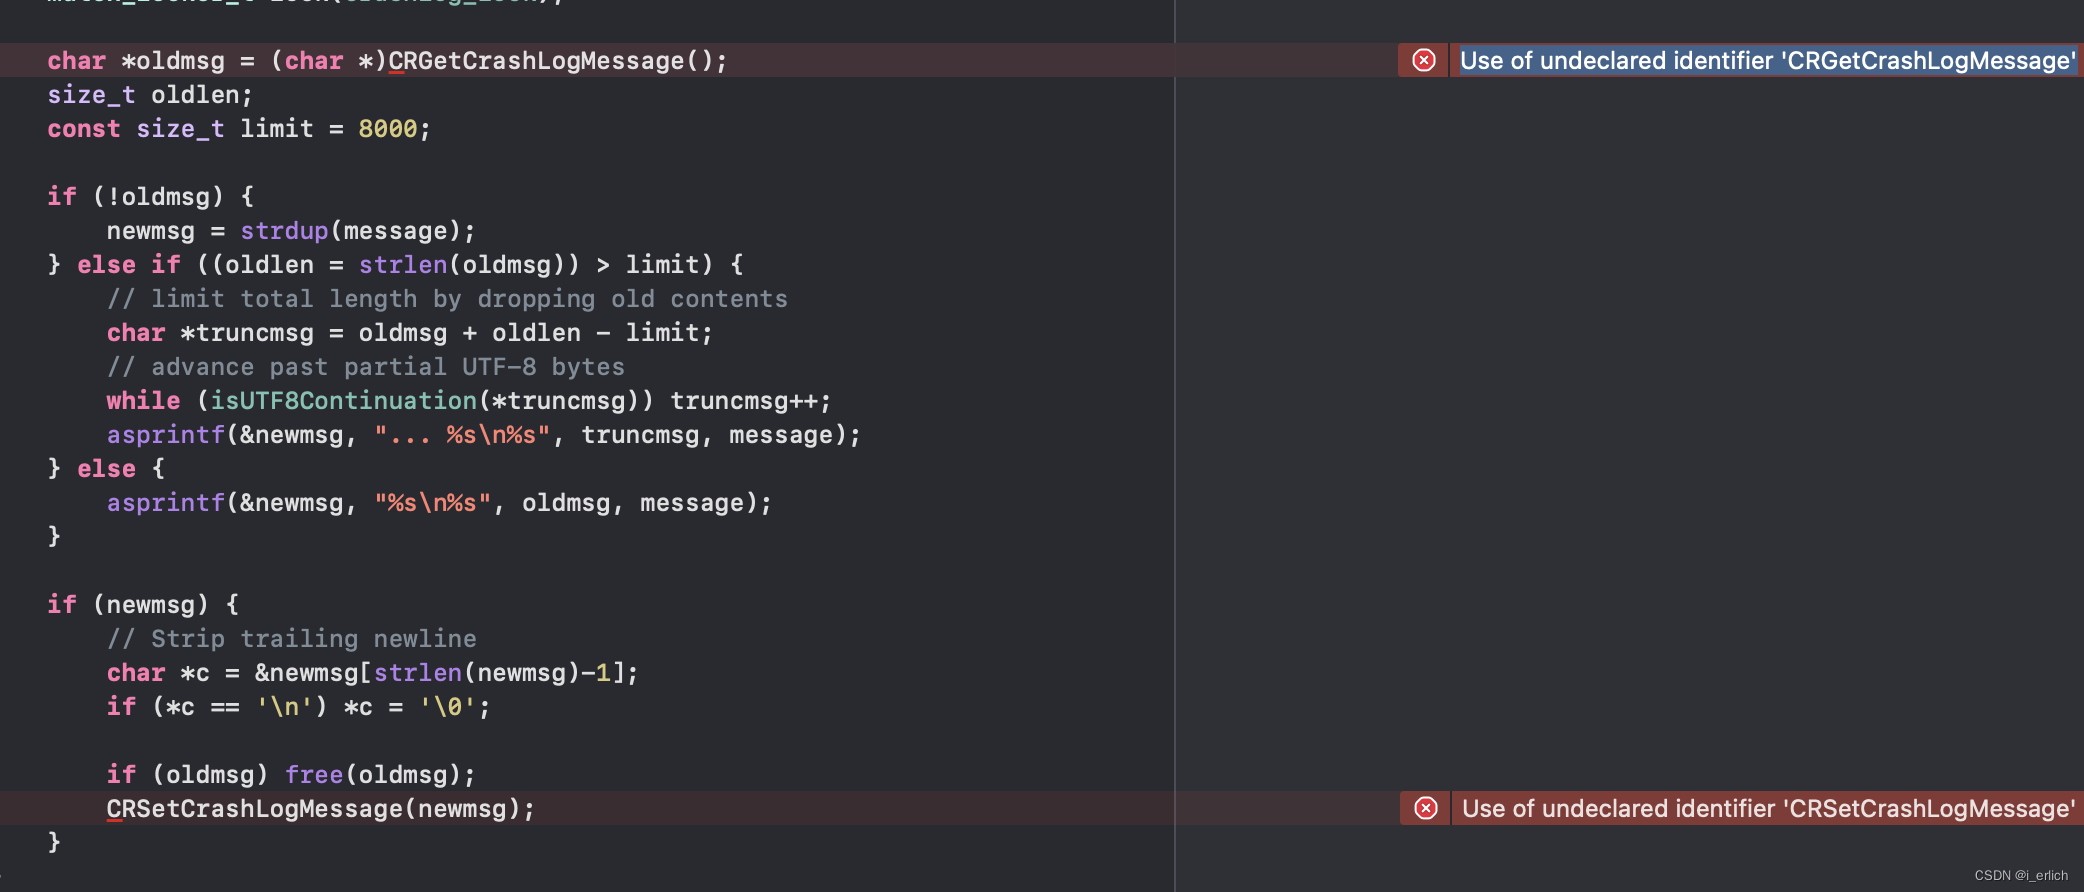Click the 'char *c = &newmsg[...]' line

tap(372, 673)
